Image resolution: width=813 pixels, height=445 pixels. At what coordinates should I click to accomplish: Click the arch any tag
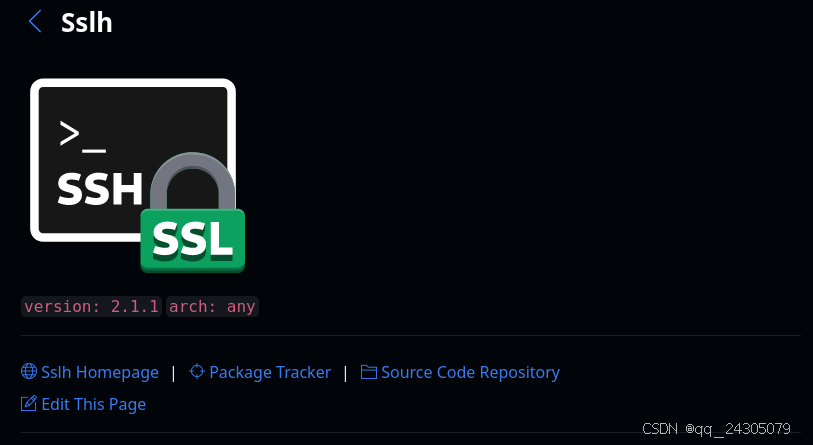pyautogui.click(x=212, y=307)
